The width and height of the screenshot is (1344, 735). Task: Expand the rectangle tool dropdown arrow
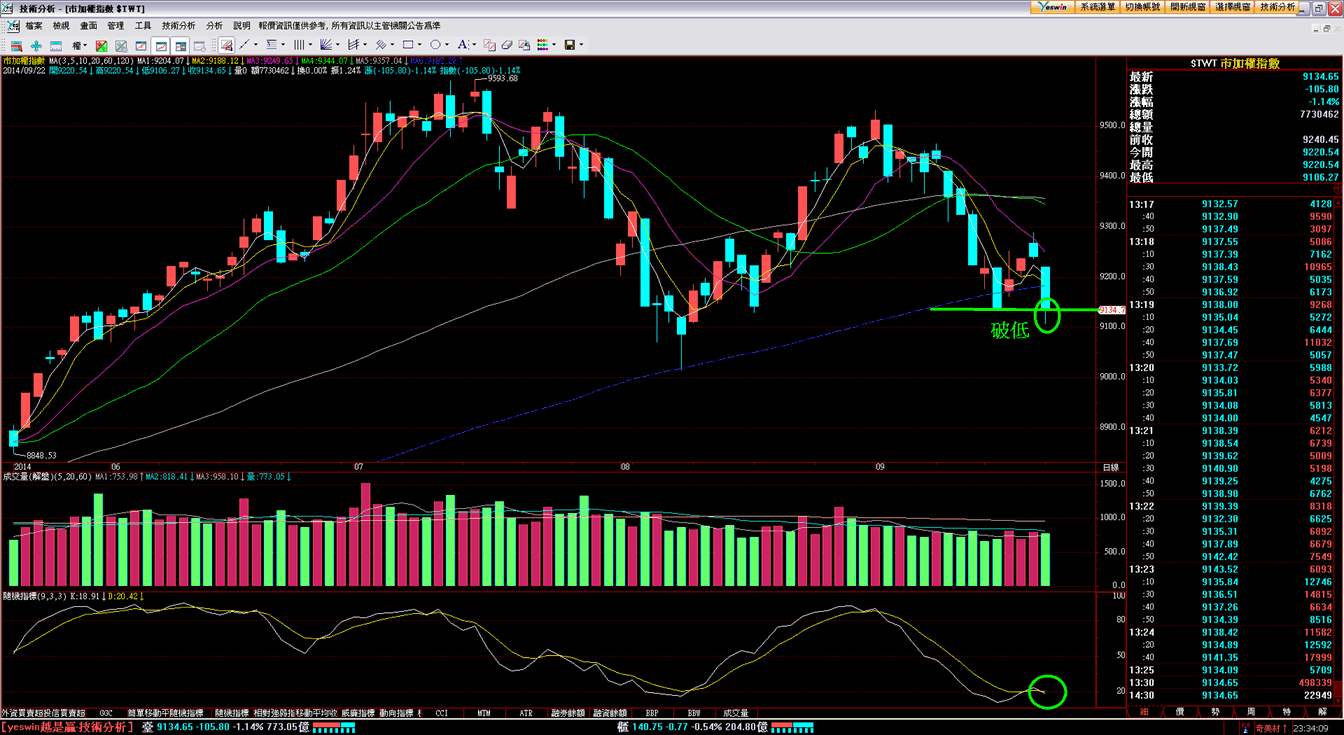(x=420, y=45)
